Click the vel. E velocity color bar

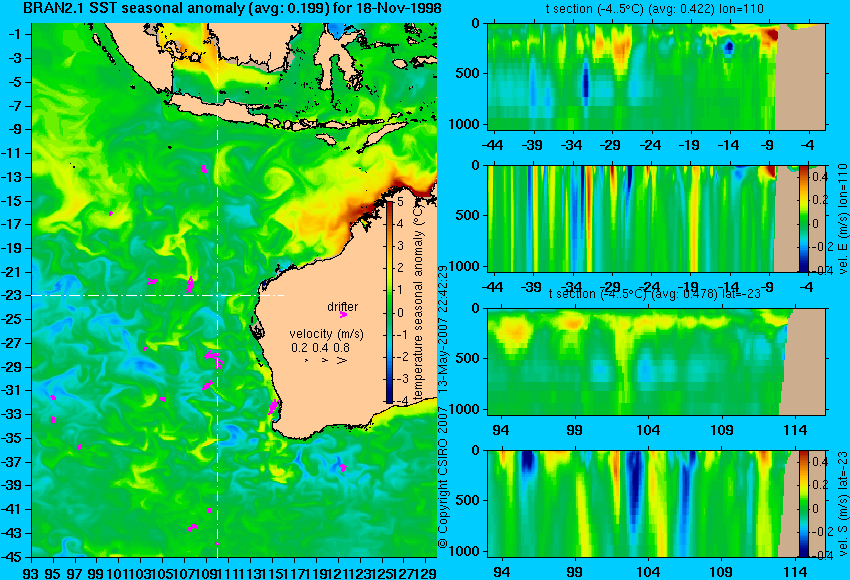click(804, 218)
